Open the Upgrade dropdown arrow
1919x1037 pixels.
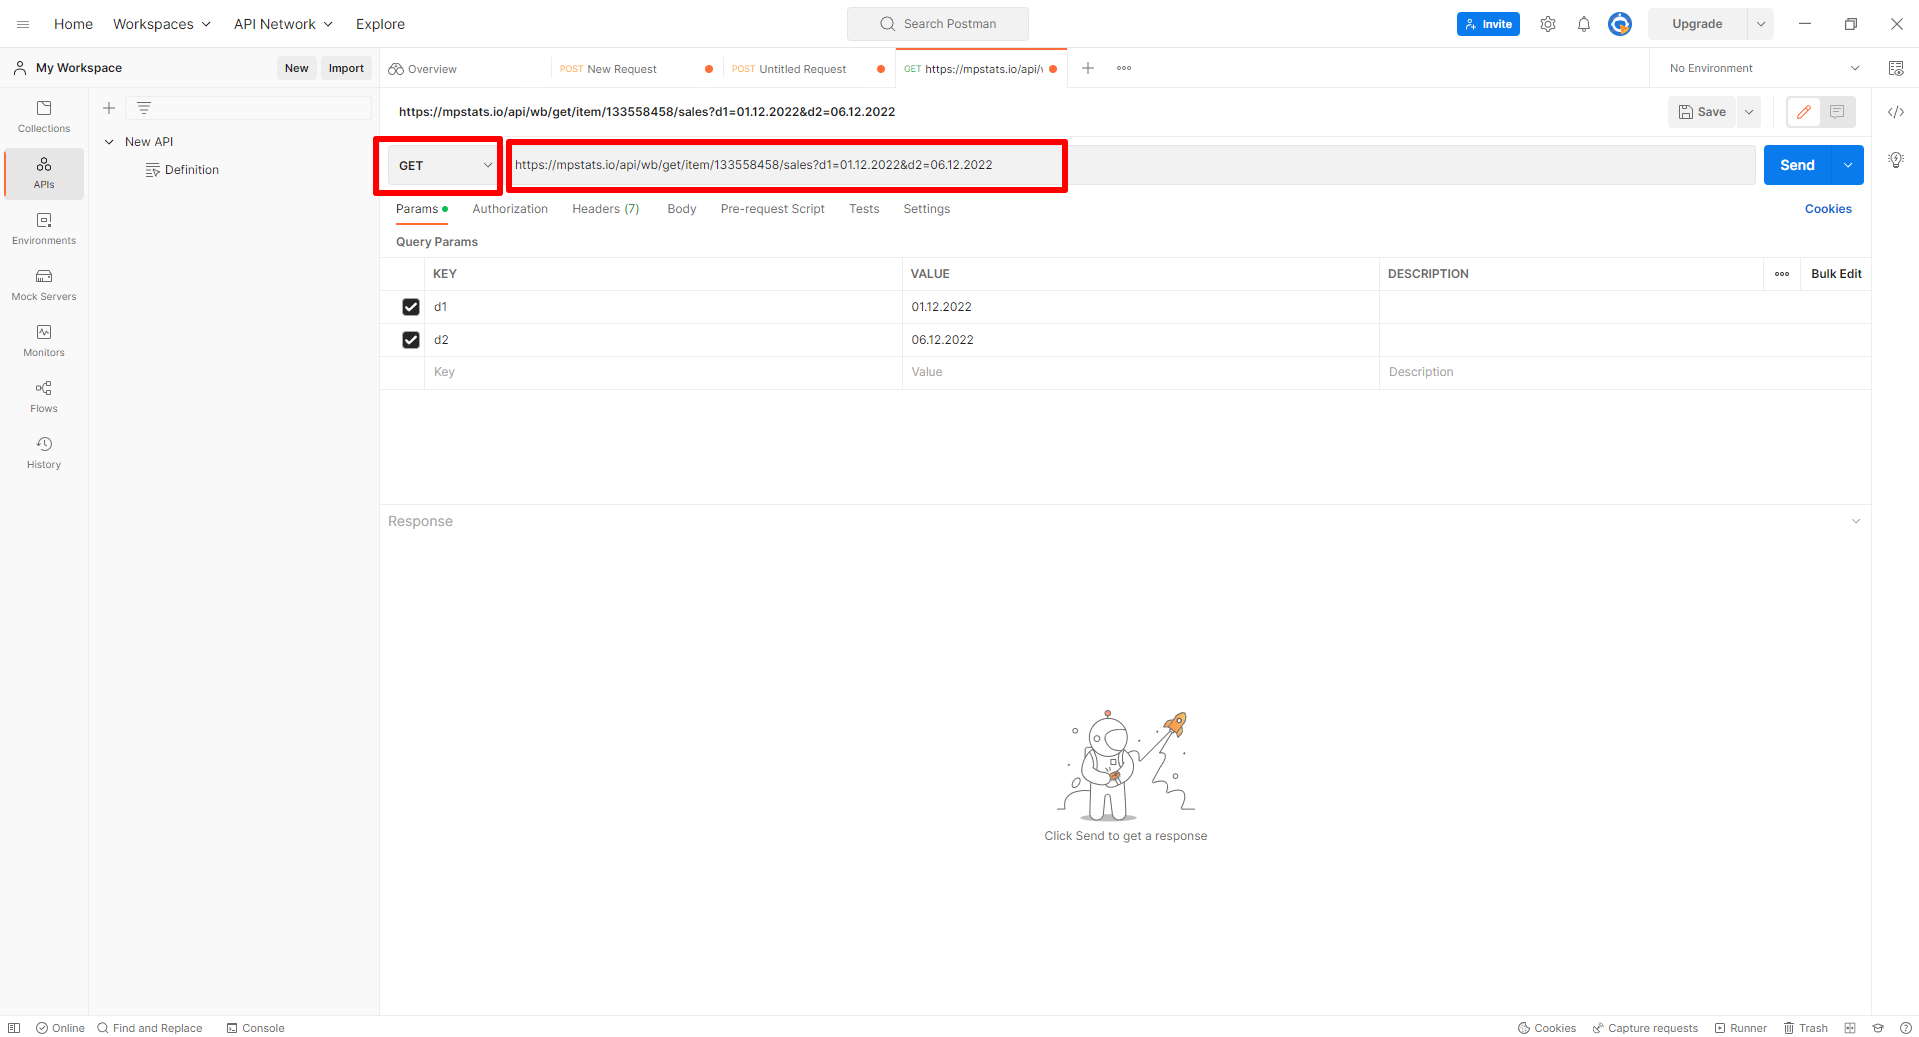[1761, 24]
